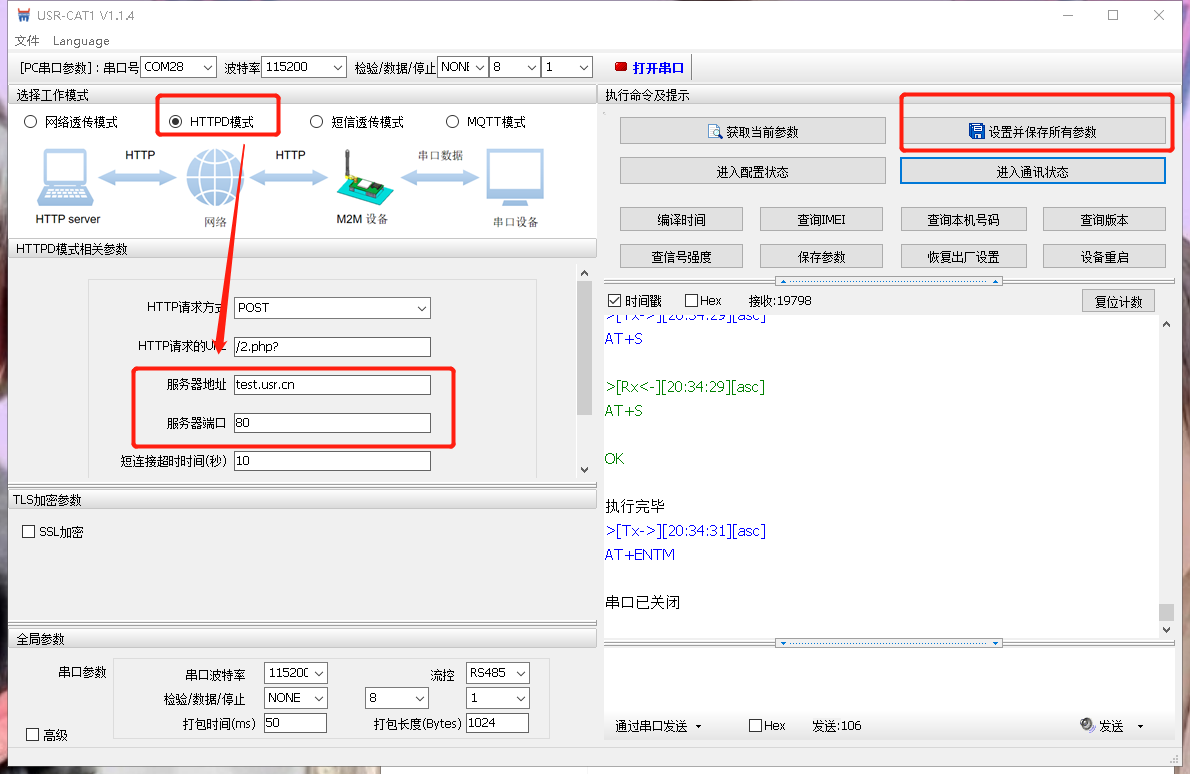Click the red serial port open icon
1190x774 pixels.
tap(621, 67)
